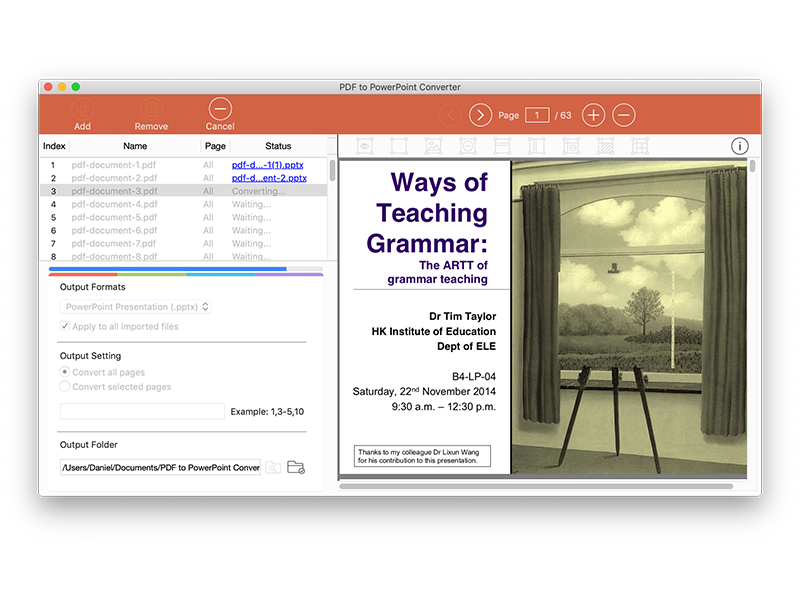This screenshot has width=800, height=600.
Task: Go to the next preview page
Action: tap(480, 115)
